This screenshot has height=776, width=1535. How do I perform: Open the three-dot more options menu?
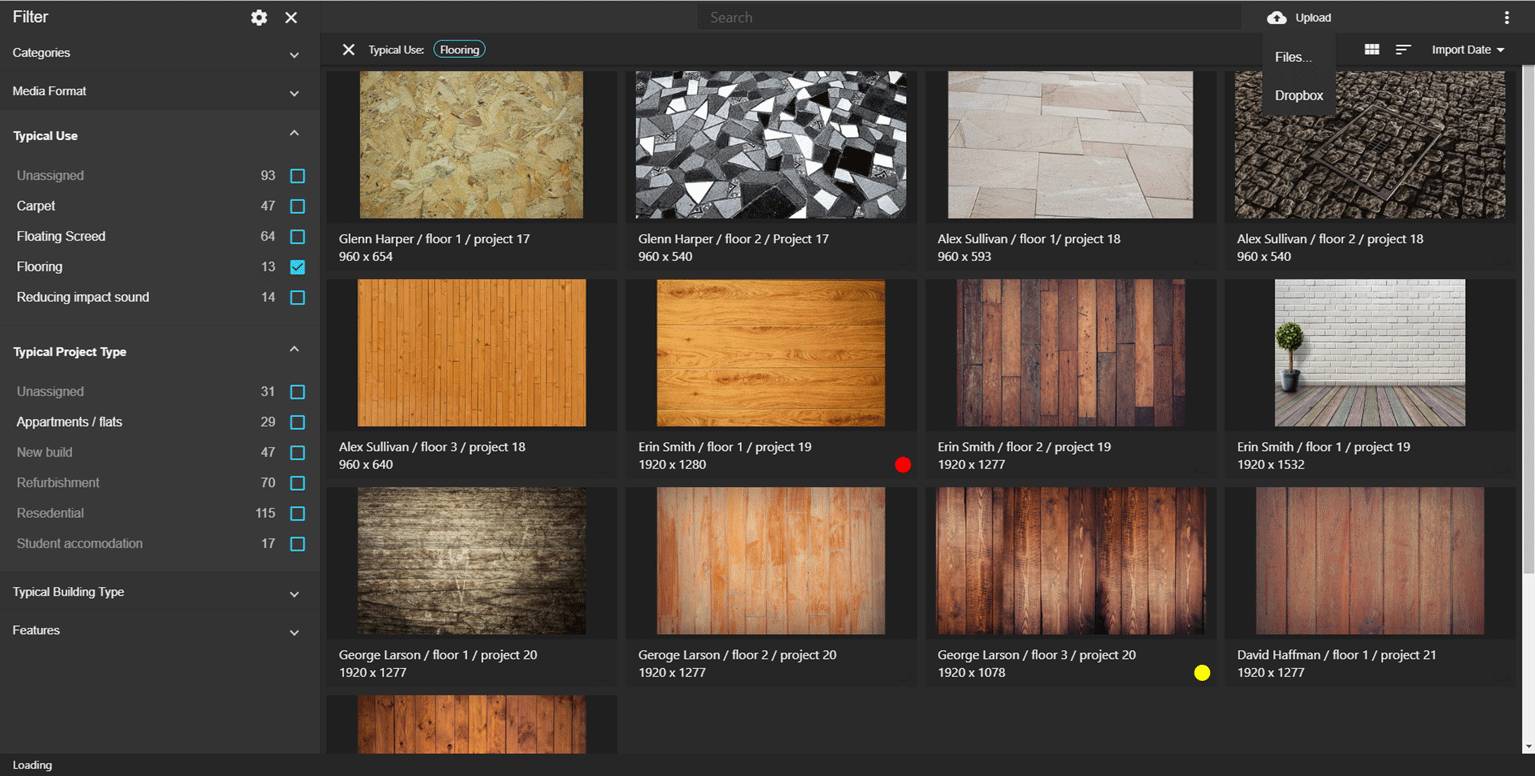click(1507, 17)
